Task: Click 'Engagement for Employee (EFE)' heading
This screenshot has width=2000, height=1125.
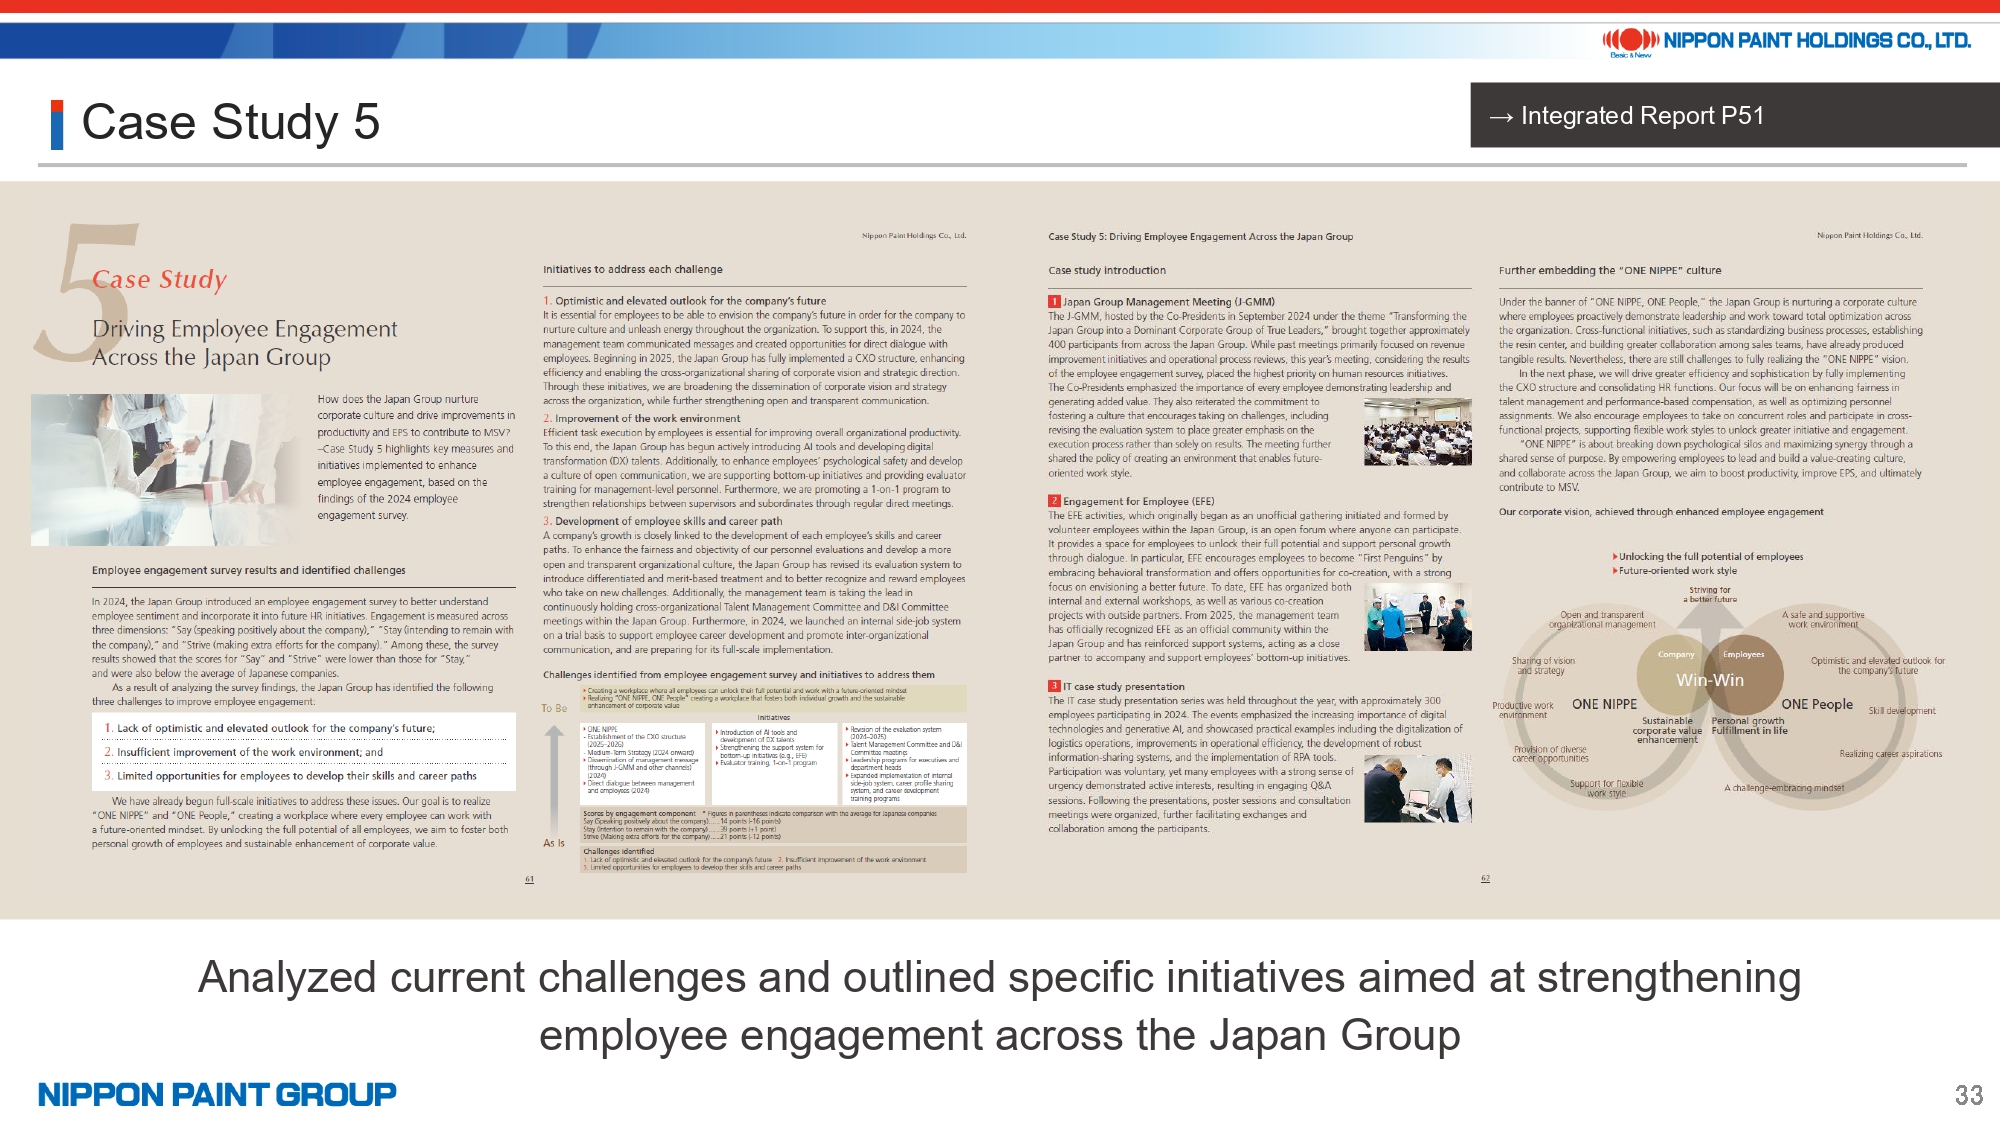Action: (1139, 502)
